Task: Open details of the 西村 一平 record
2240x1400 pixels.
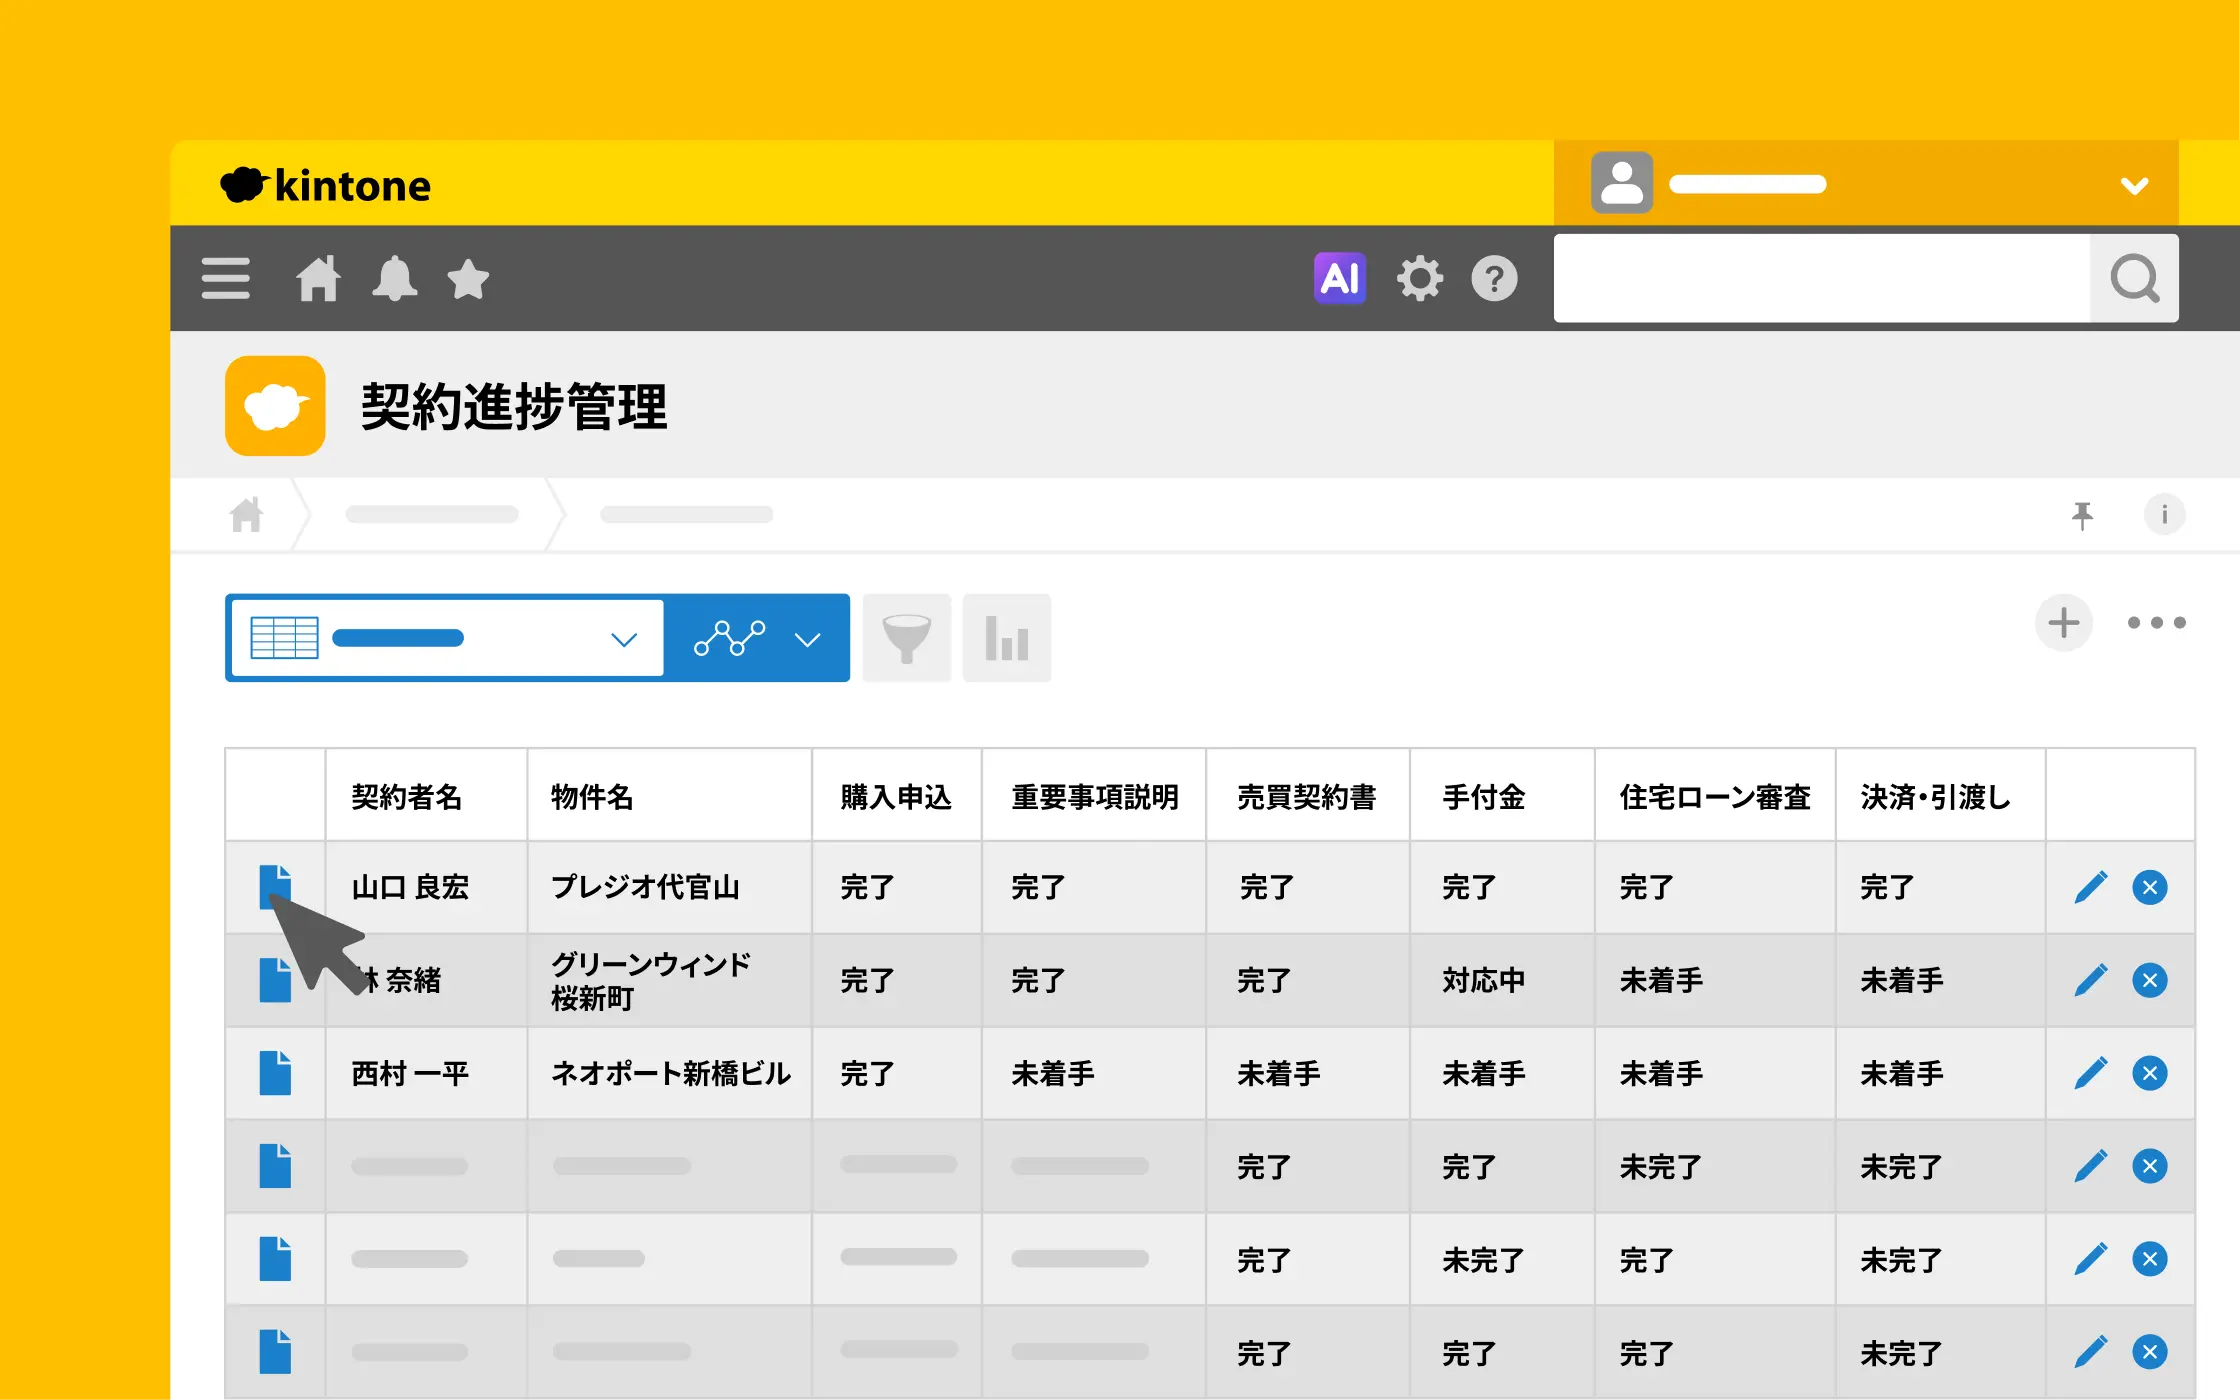Action: [275, 1073]
